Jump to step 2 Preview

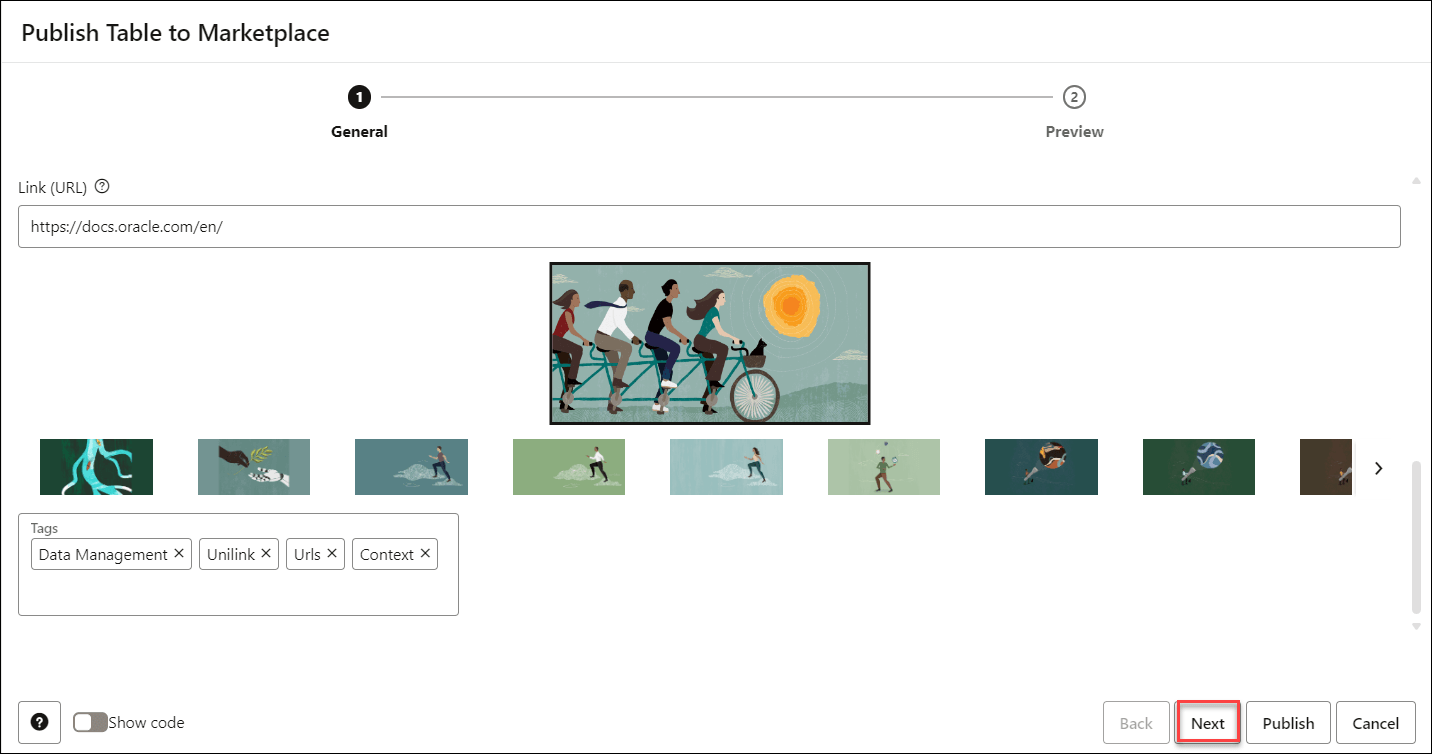(1074, 97)
